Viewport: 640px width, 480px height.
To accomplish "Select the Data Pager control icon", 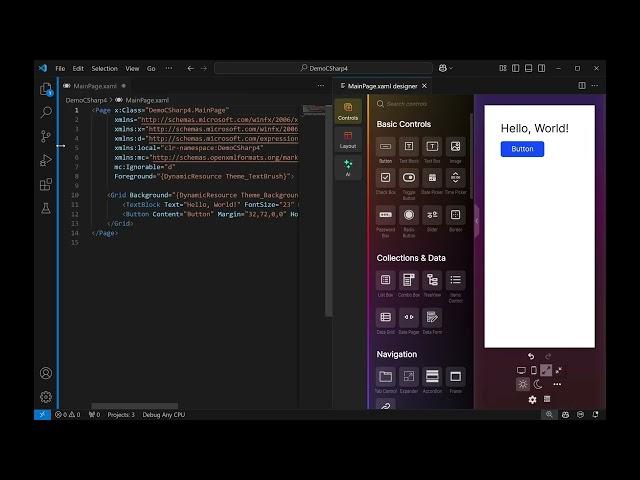I will coord(409,318).
